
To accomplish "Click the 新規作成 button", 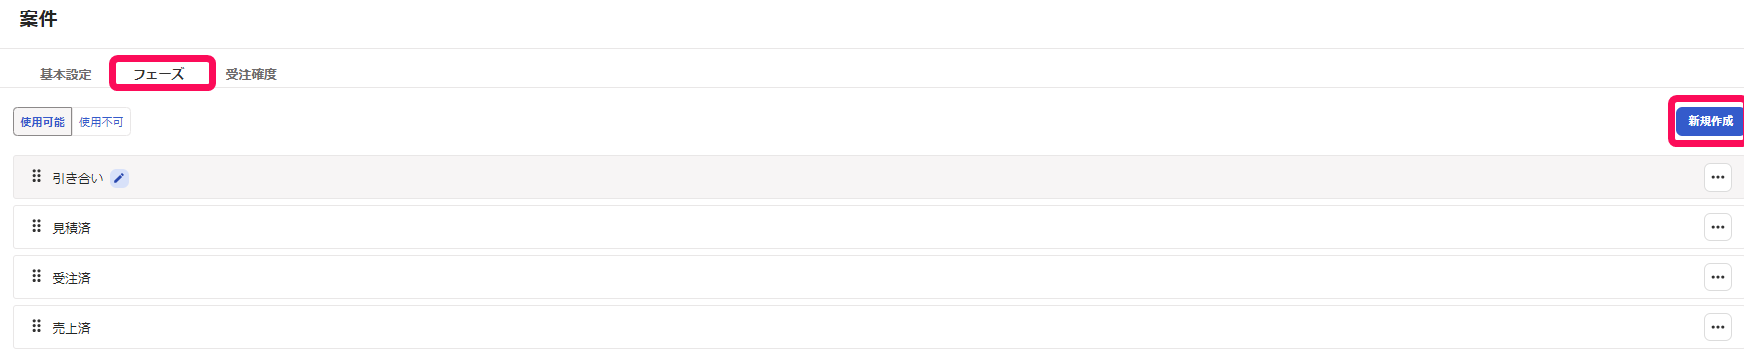I will [x=1710, y=121].
